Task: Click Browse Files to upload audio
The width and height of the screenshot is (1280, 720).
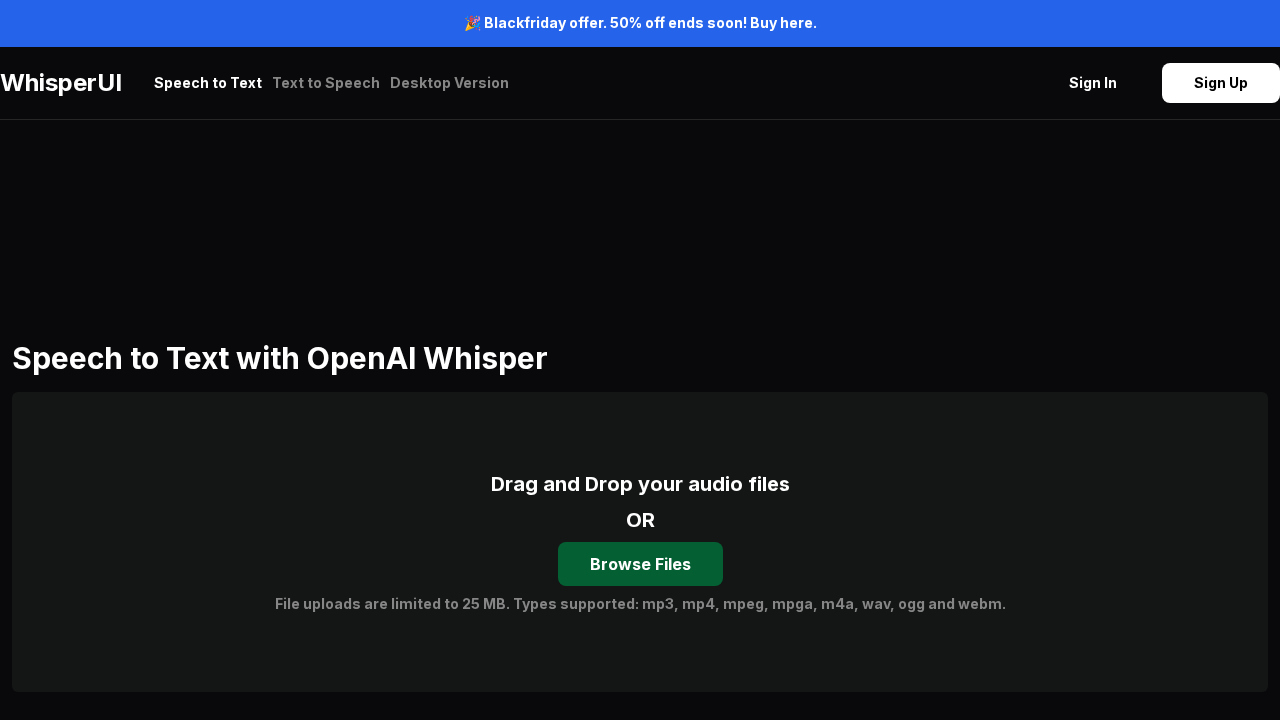Action: tap(640, 564)
